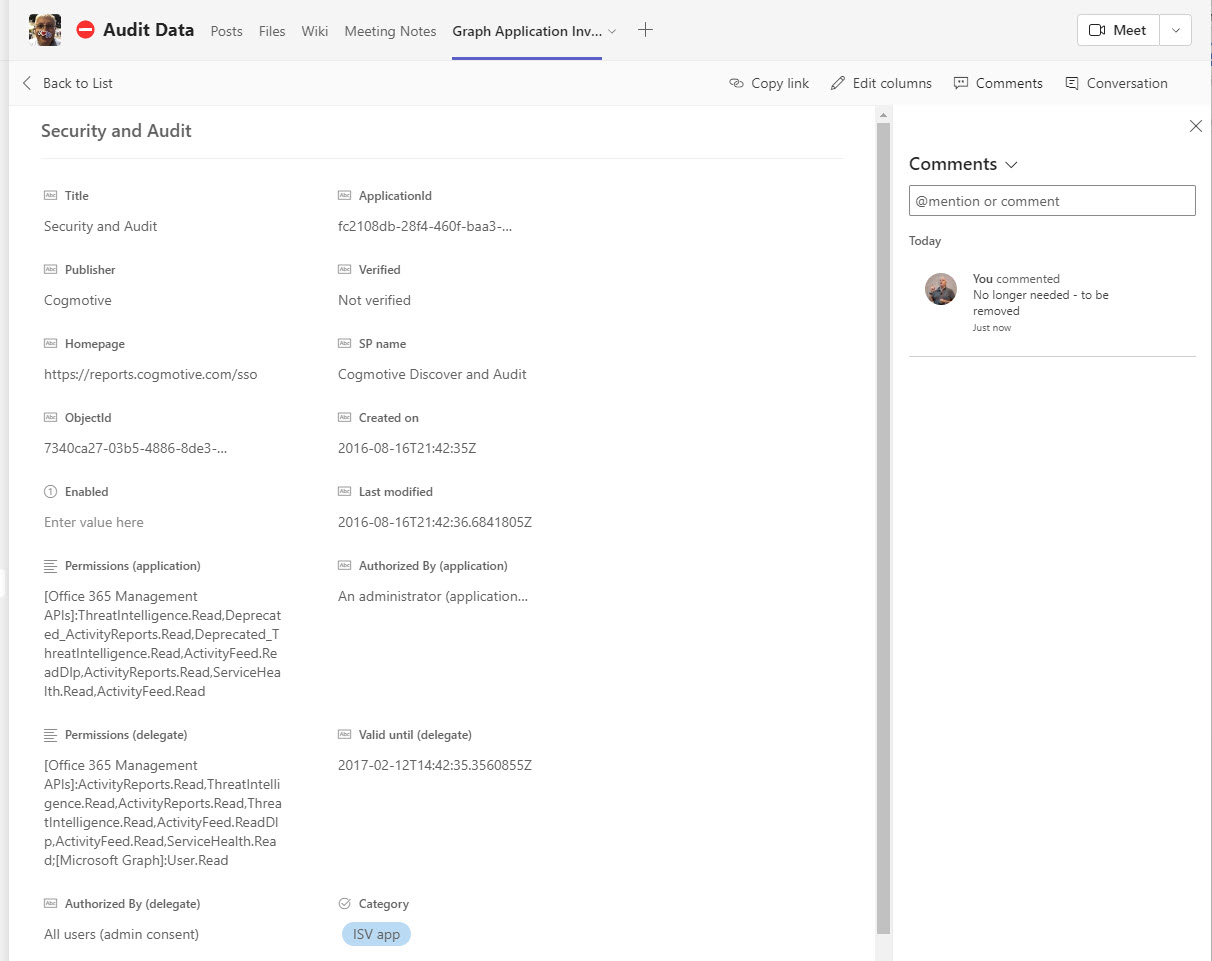Click the @mention or comment field
Viewport: 1212px width, 961px height.
1051,201
